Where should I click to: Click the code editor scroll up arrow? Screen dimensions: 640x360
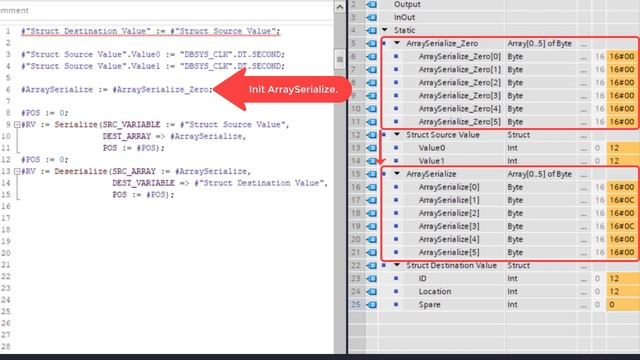(x=340, y=7)
